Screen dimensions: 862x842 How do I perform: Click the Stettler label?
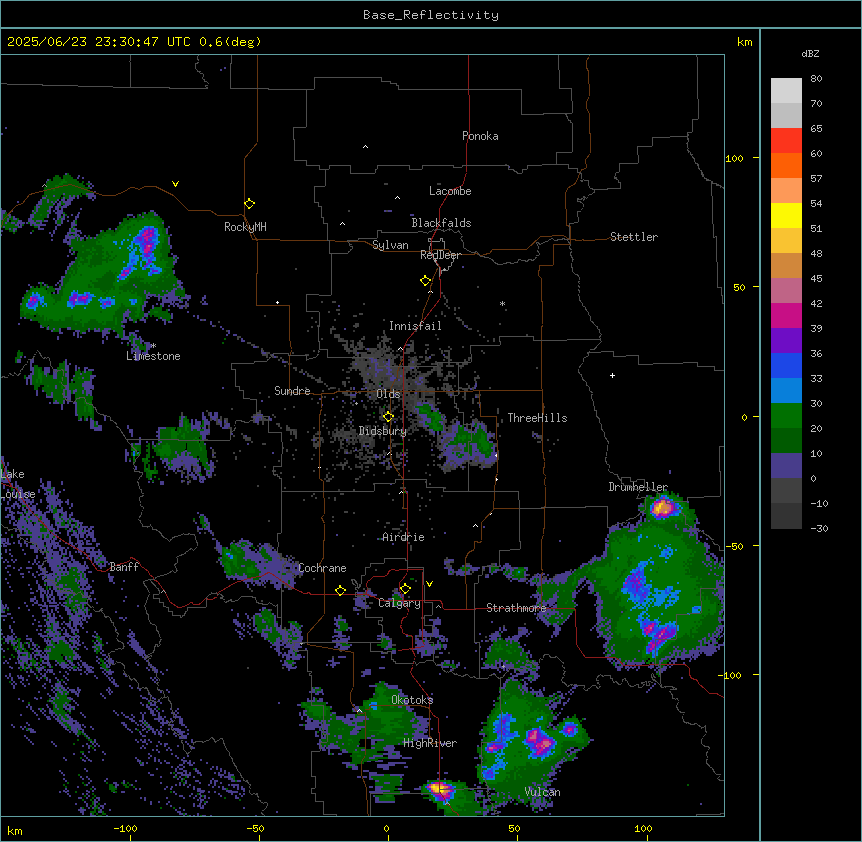coord(634,237)
